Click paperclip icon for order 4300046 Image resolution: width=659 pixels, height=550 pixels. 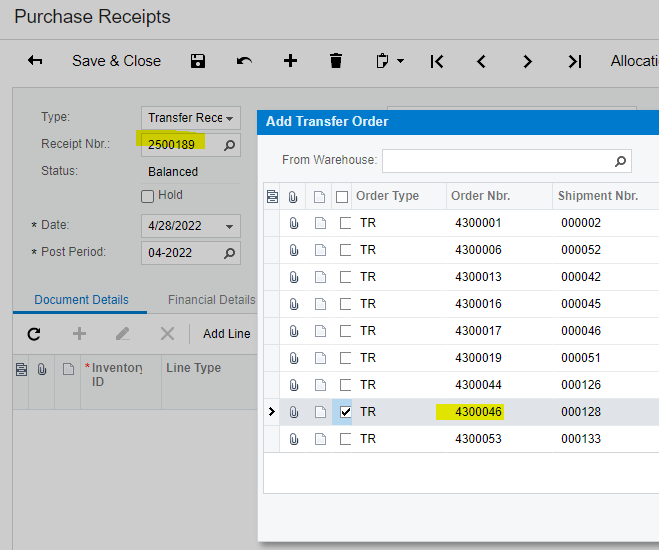pyautogui.click(x=294, y=412)
